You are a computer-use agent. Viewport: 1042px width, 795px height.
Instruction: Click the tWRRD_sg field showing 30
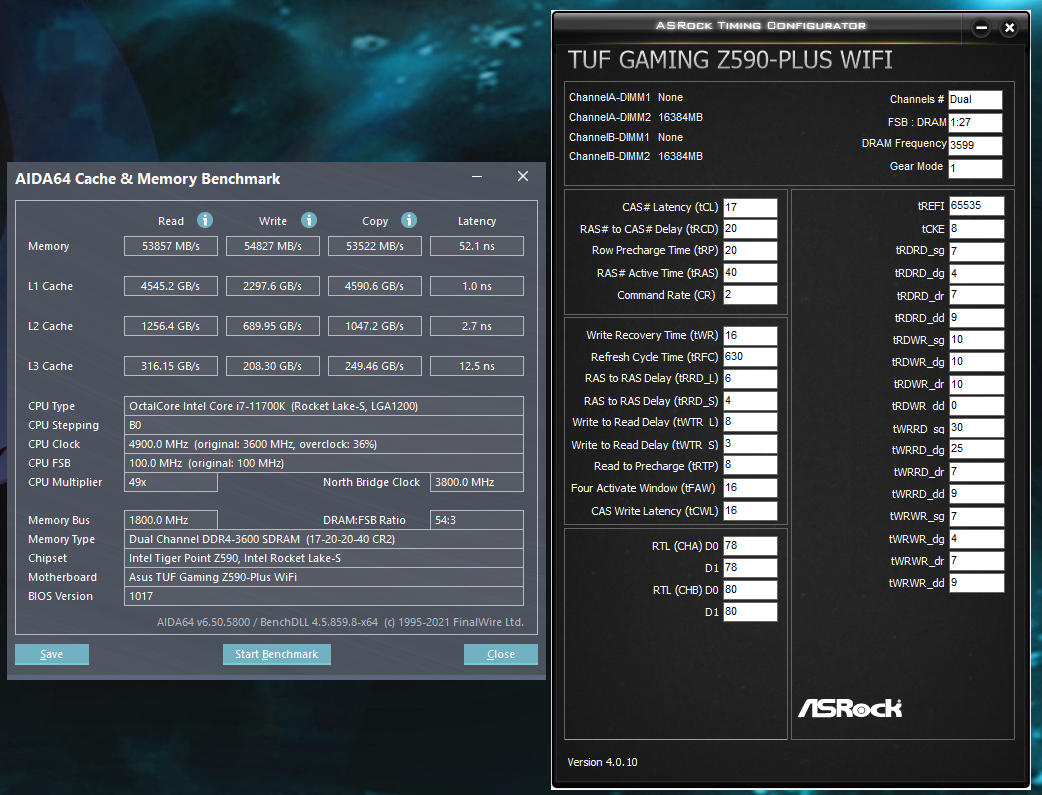[976, 428]
